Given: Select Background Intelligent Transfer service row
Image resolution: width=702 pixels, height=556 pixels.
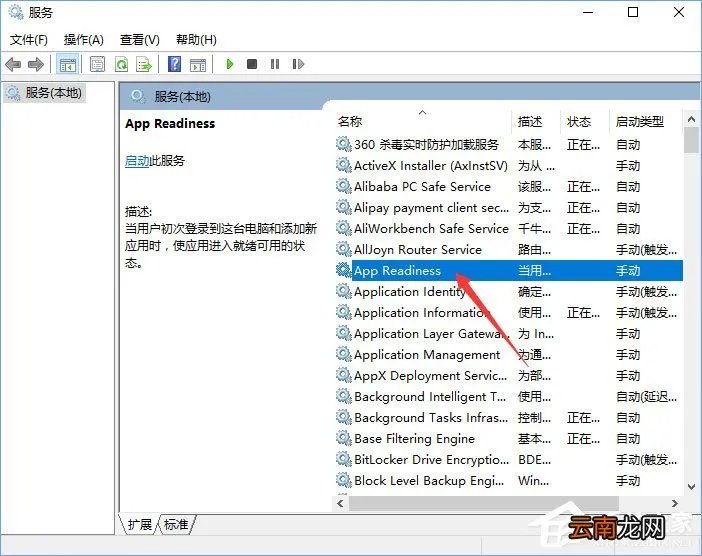Looking at the screenshot, I should coord(509,397).
